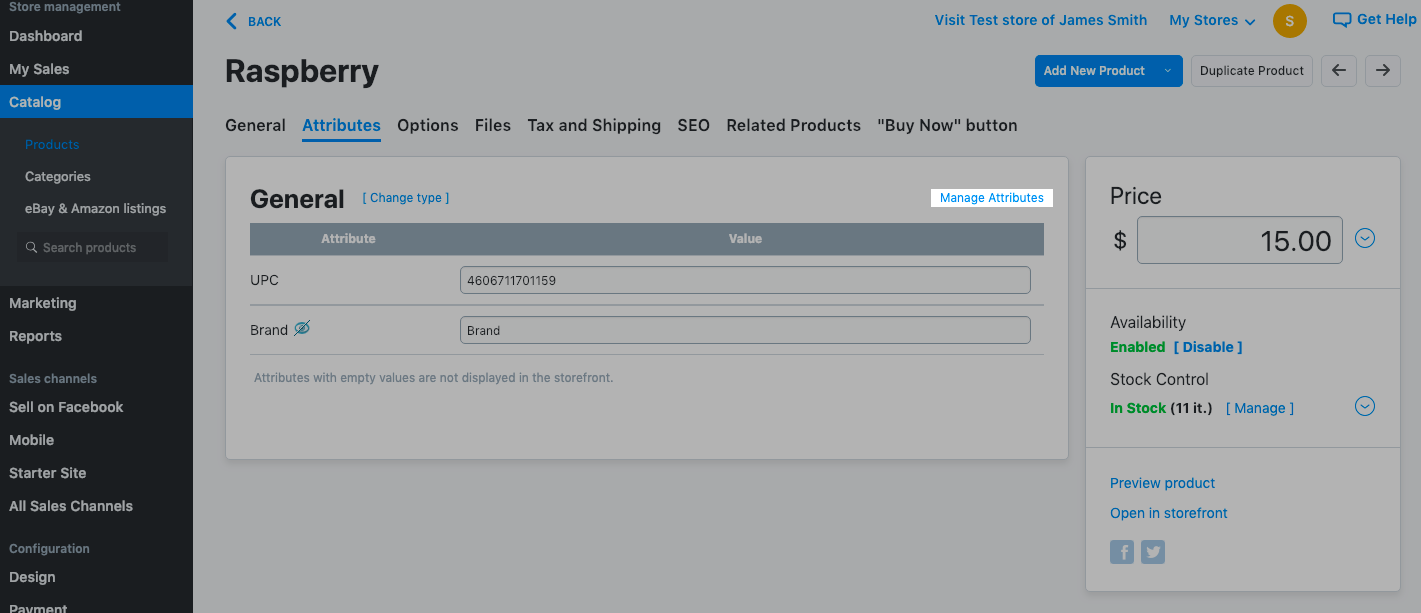Go to the previous product arrow
Viewport: 1421px width, 613px height.
point(1339,71)
